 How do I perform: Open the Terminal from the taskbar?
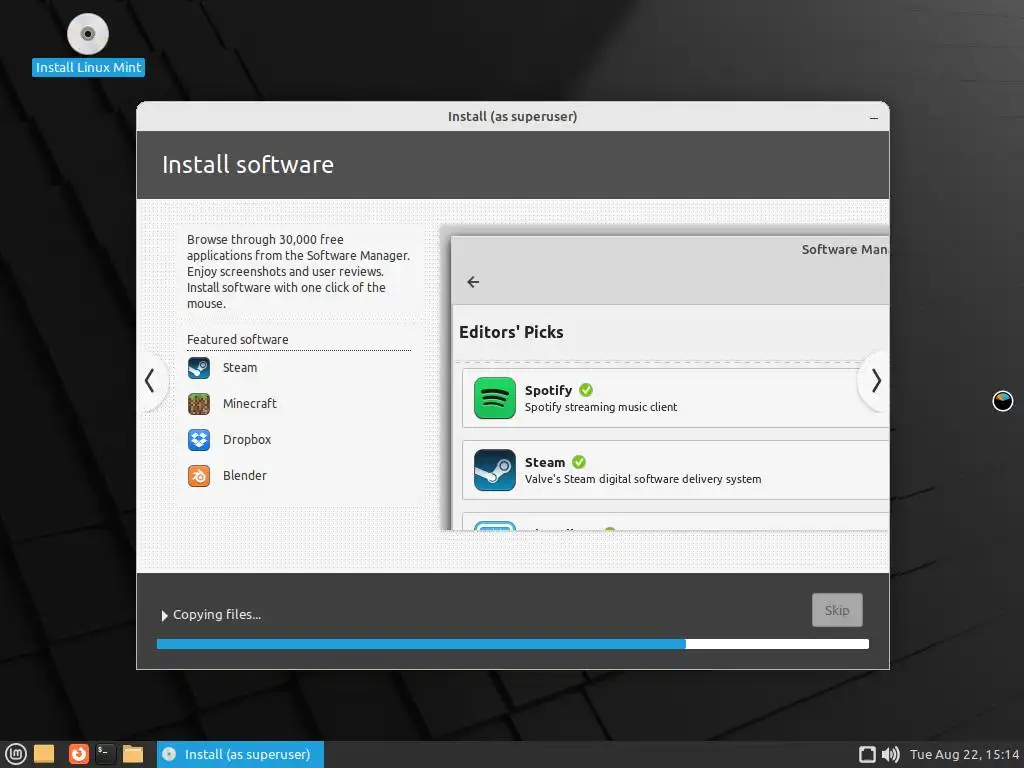106,754
